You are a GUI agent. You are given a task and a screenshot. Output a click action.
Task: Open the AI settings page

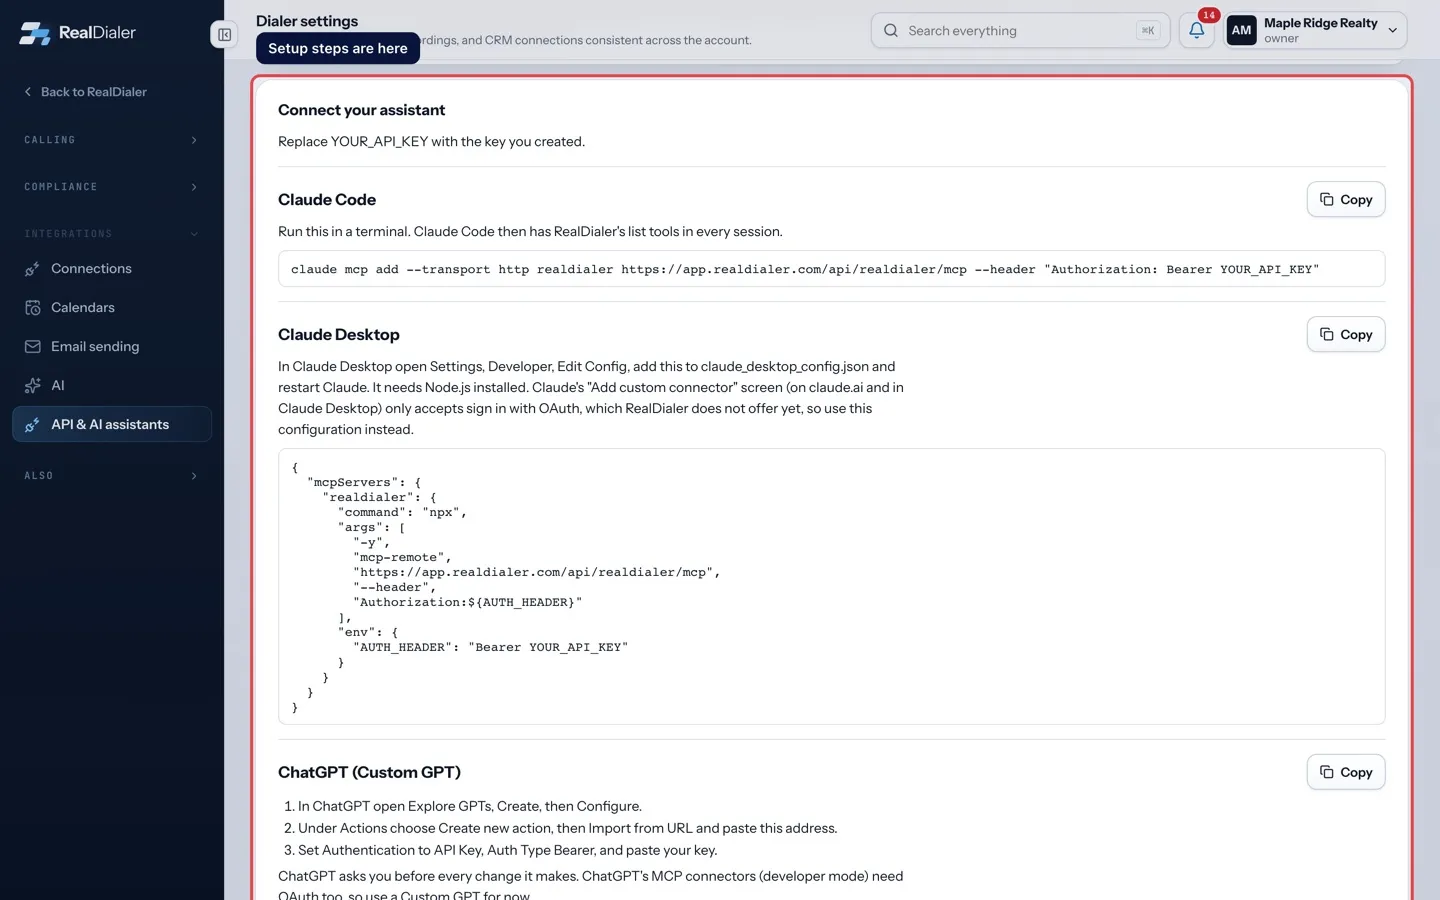coord(111,386)
